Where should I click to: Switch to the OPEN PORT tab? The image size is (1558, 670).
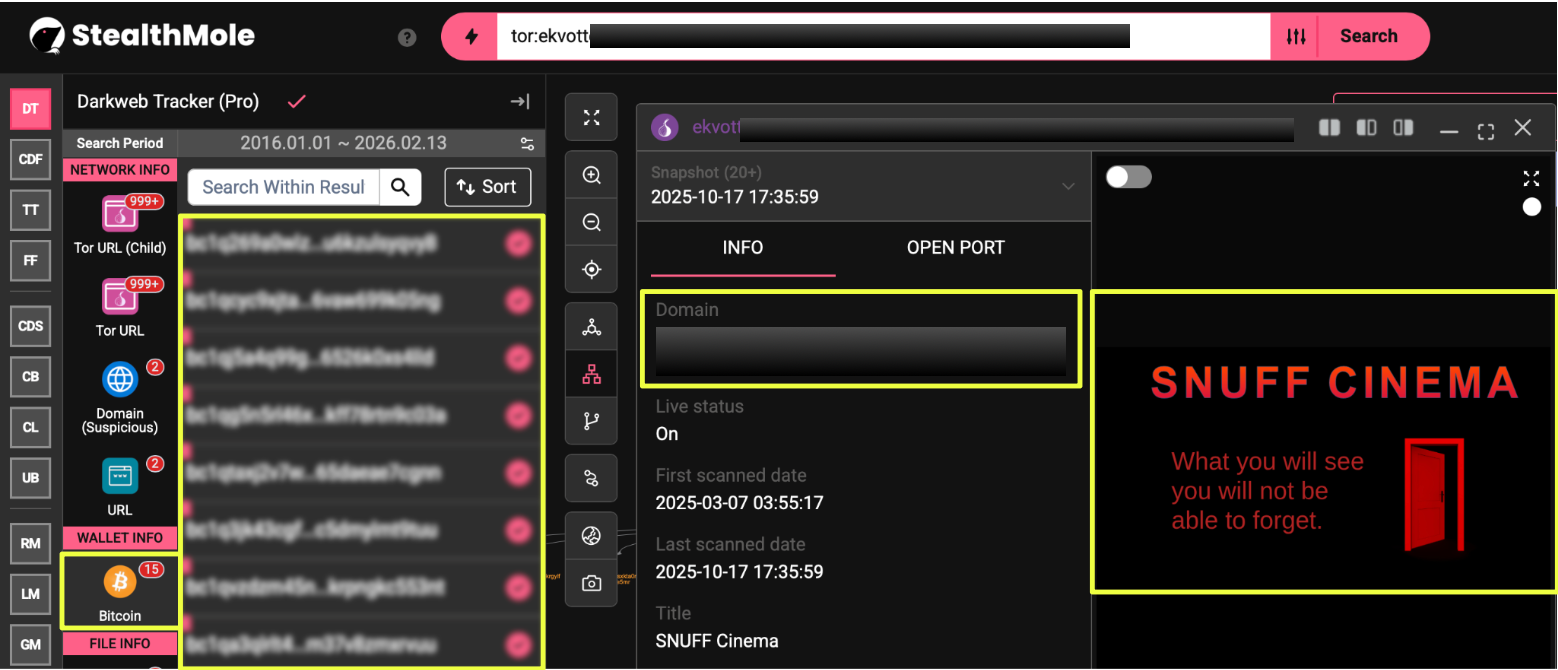click(955, 248)
